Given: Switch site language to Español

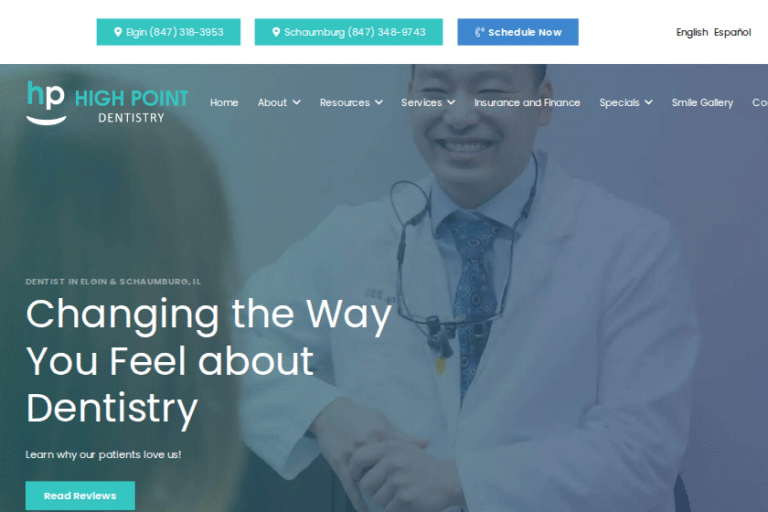Looking at the screenshot, I should coord(732,32).
